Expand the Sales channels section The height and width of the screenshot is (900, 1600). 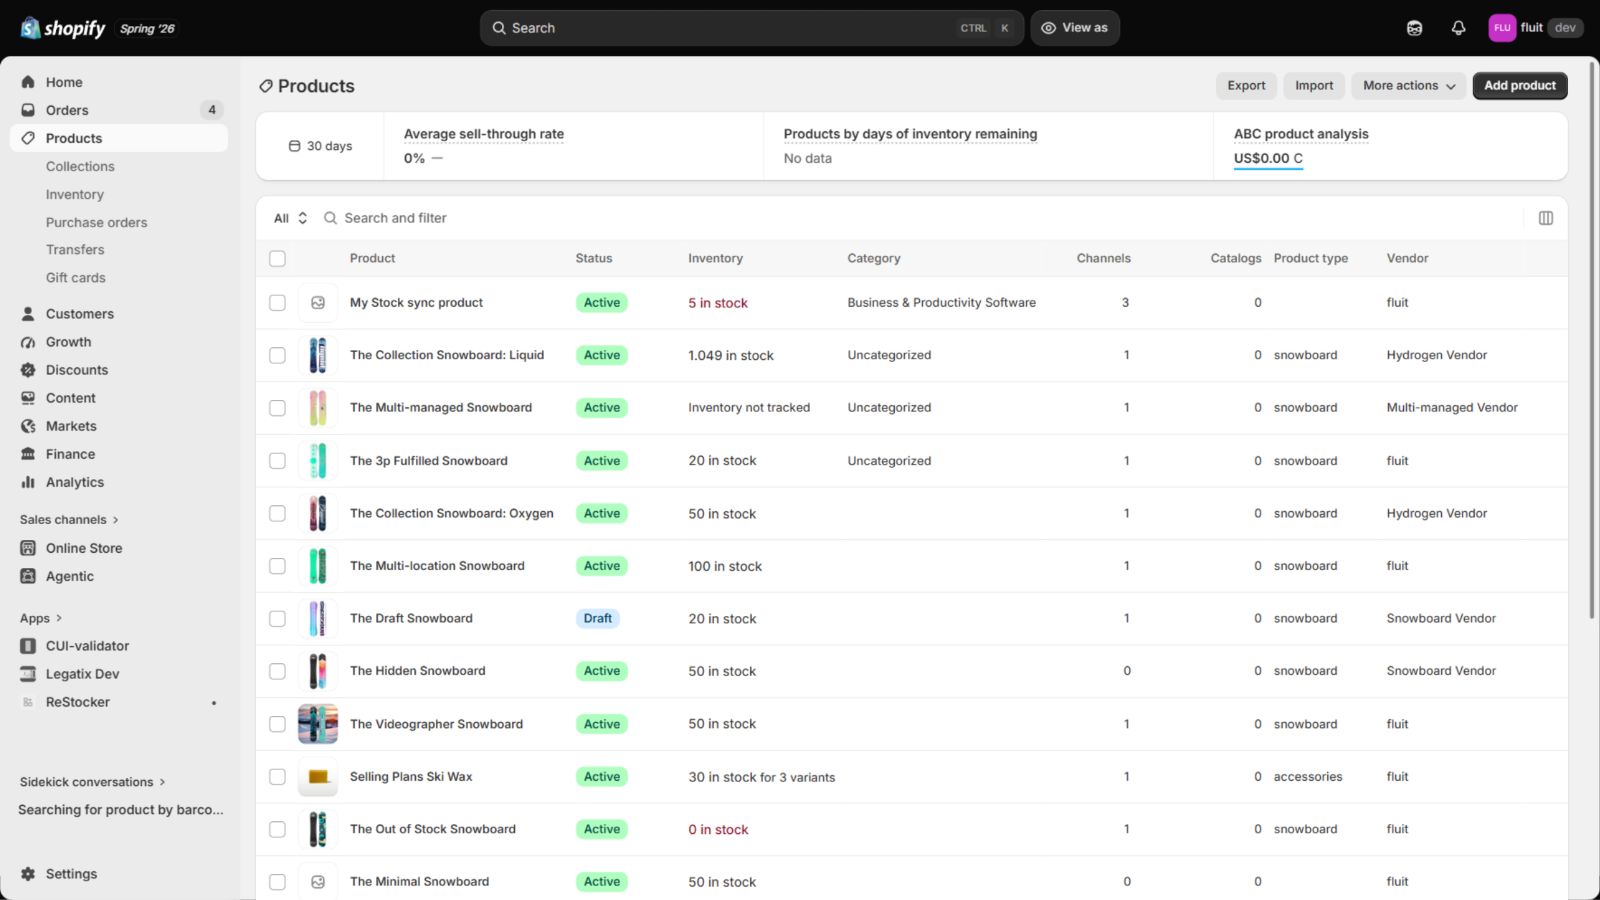pos(69,520)
